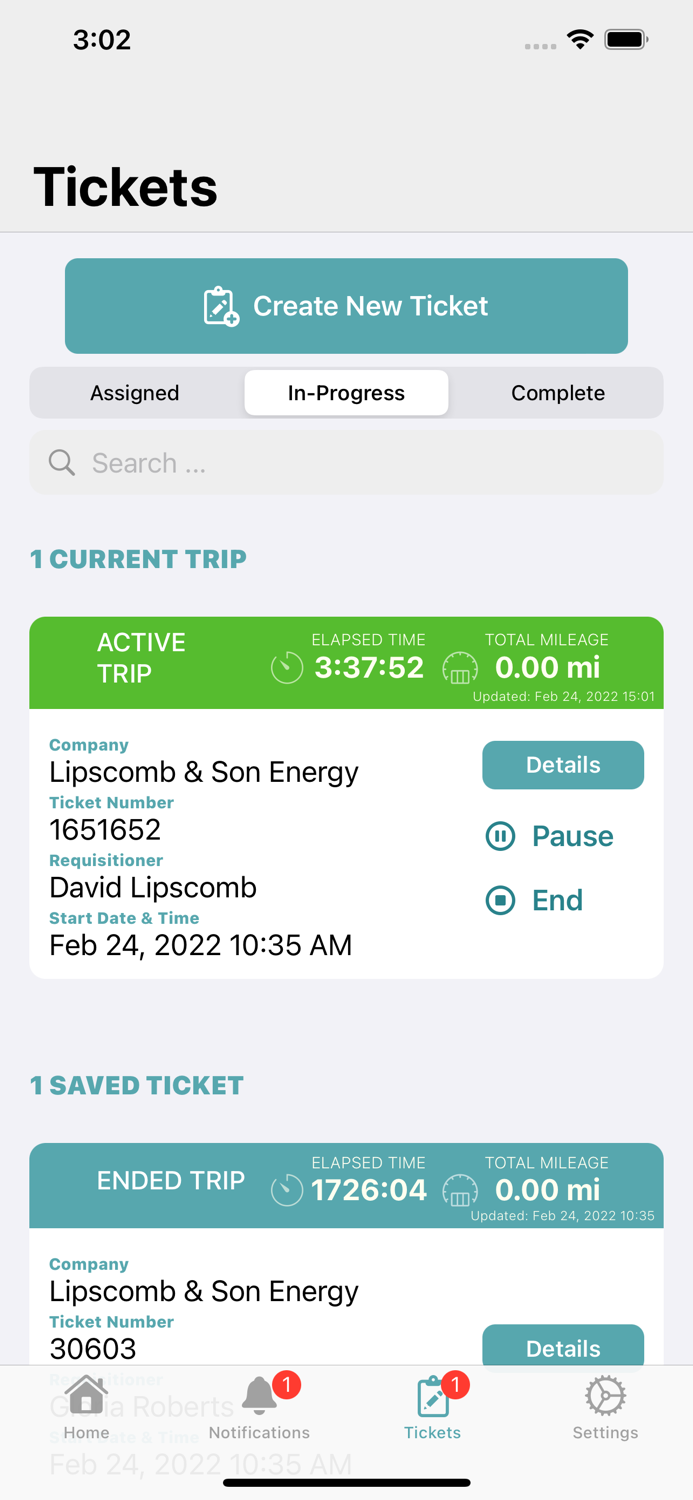Click the stopwatch icon next to elapsed time
The width and height of the screenshot is (693, 1500).
point(287,668)
